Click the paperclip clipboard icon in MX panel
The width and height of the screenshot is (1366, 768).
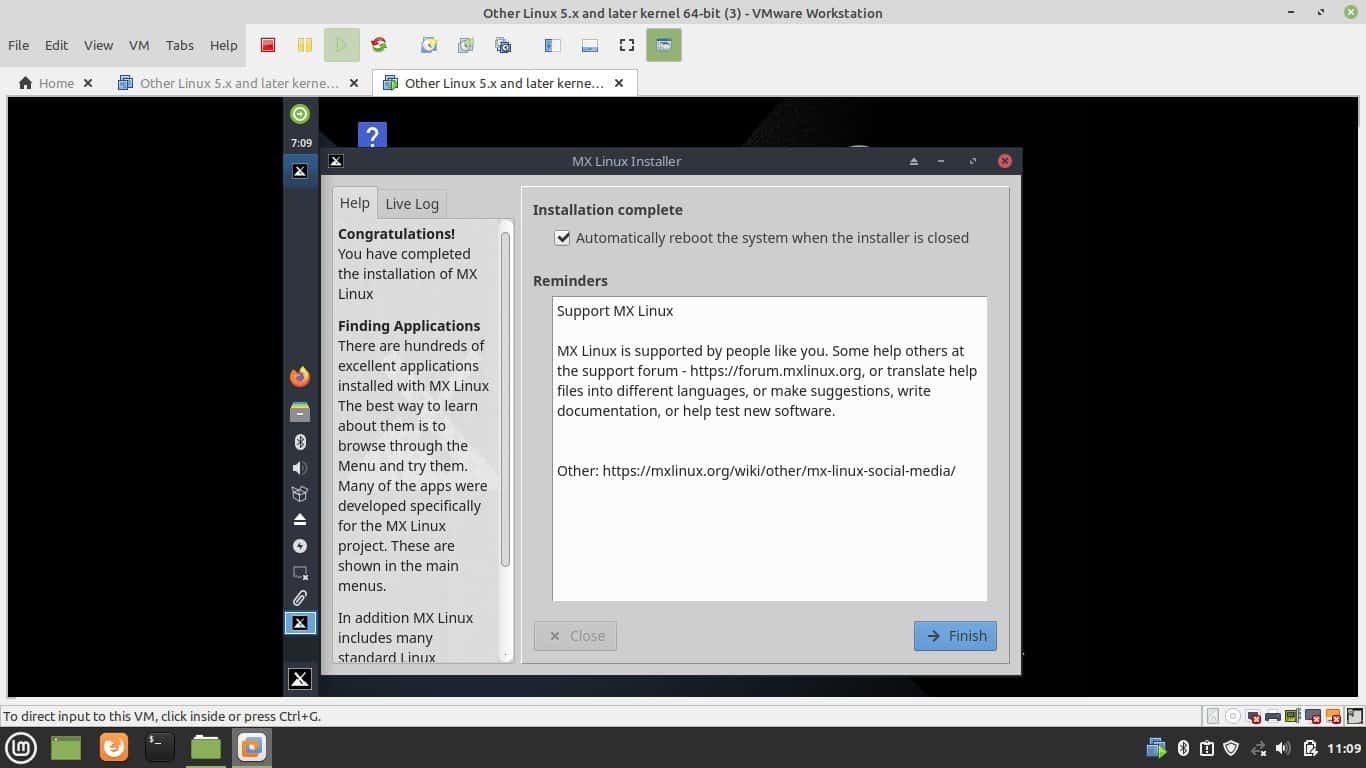pos(300,598)
